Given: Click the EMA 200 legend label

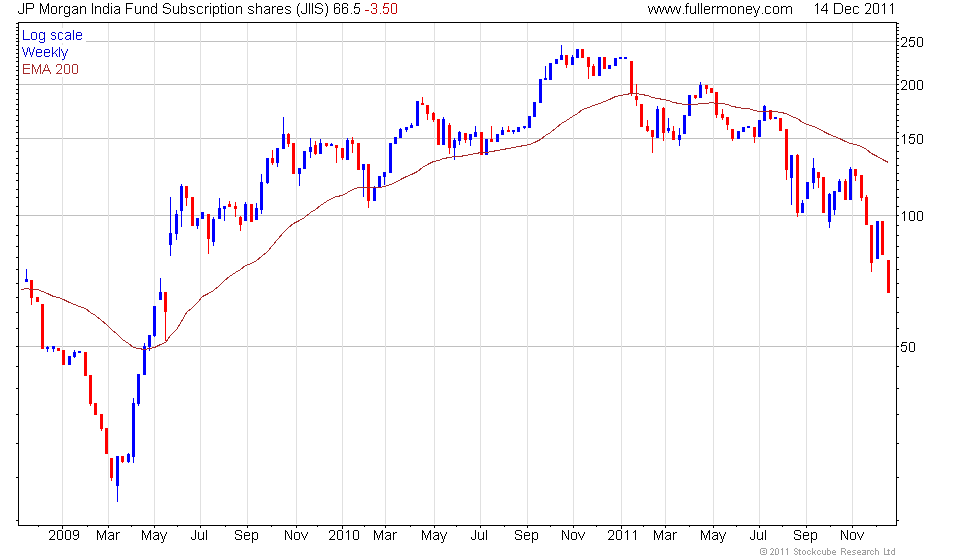Looking at the screenshot, I should [50, 69].
